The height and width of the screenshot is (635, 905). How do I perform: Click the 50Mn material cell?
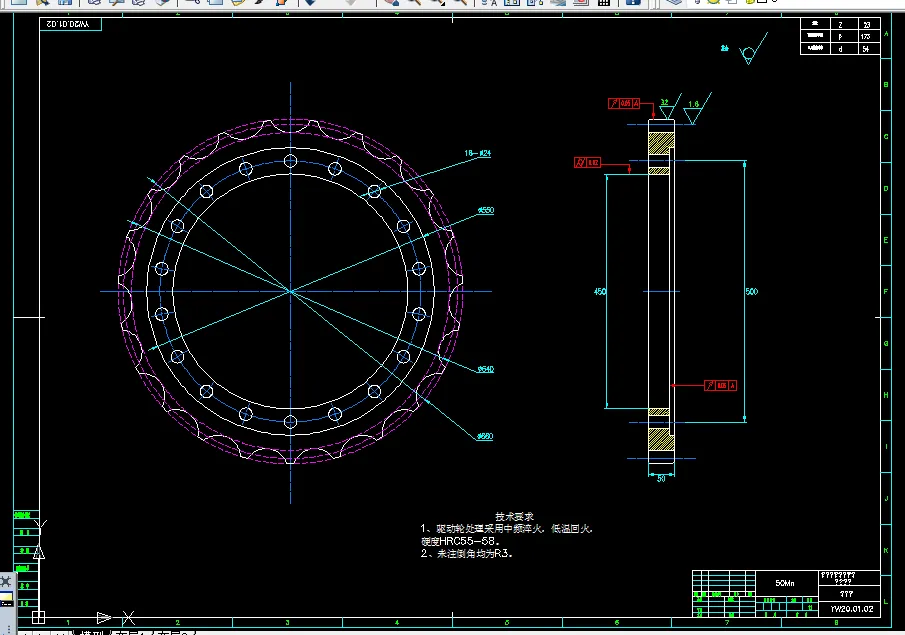point(785,583)
